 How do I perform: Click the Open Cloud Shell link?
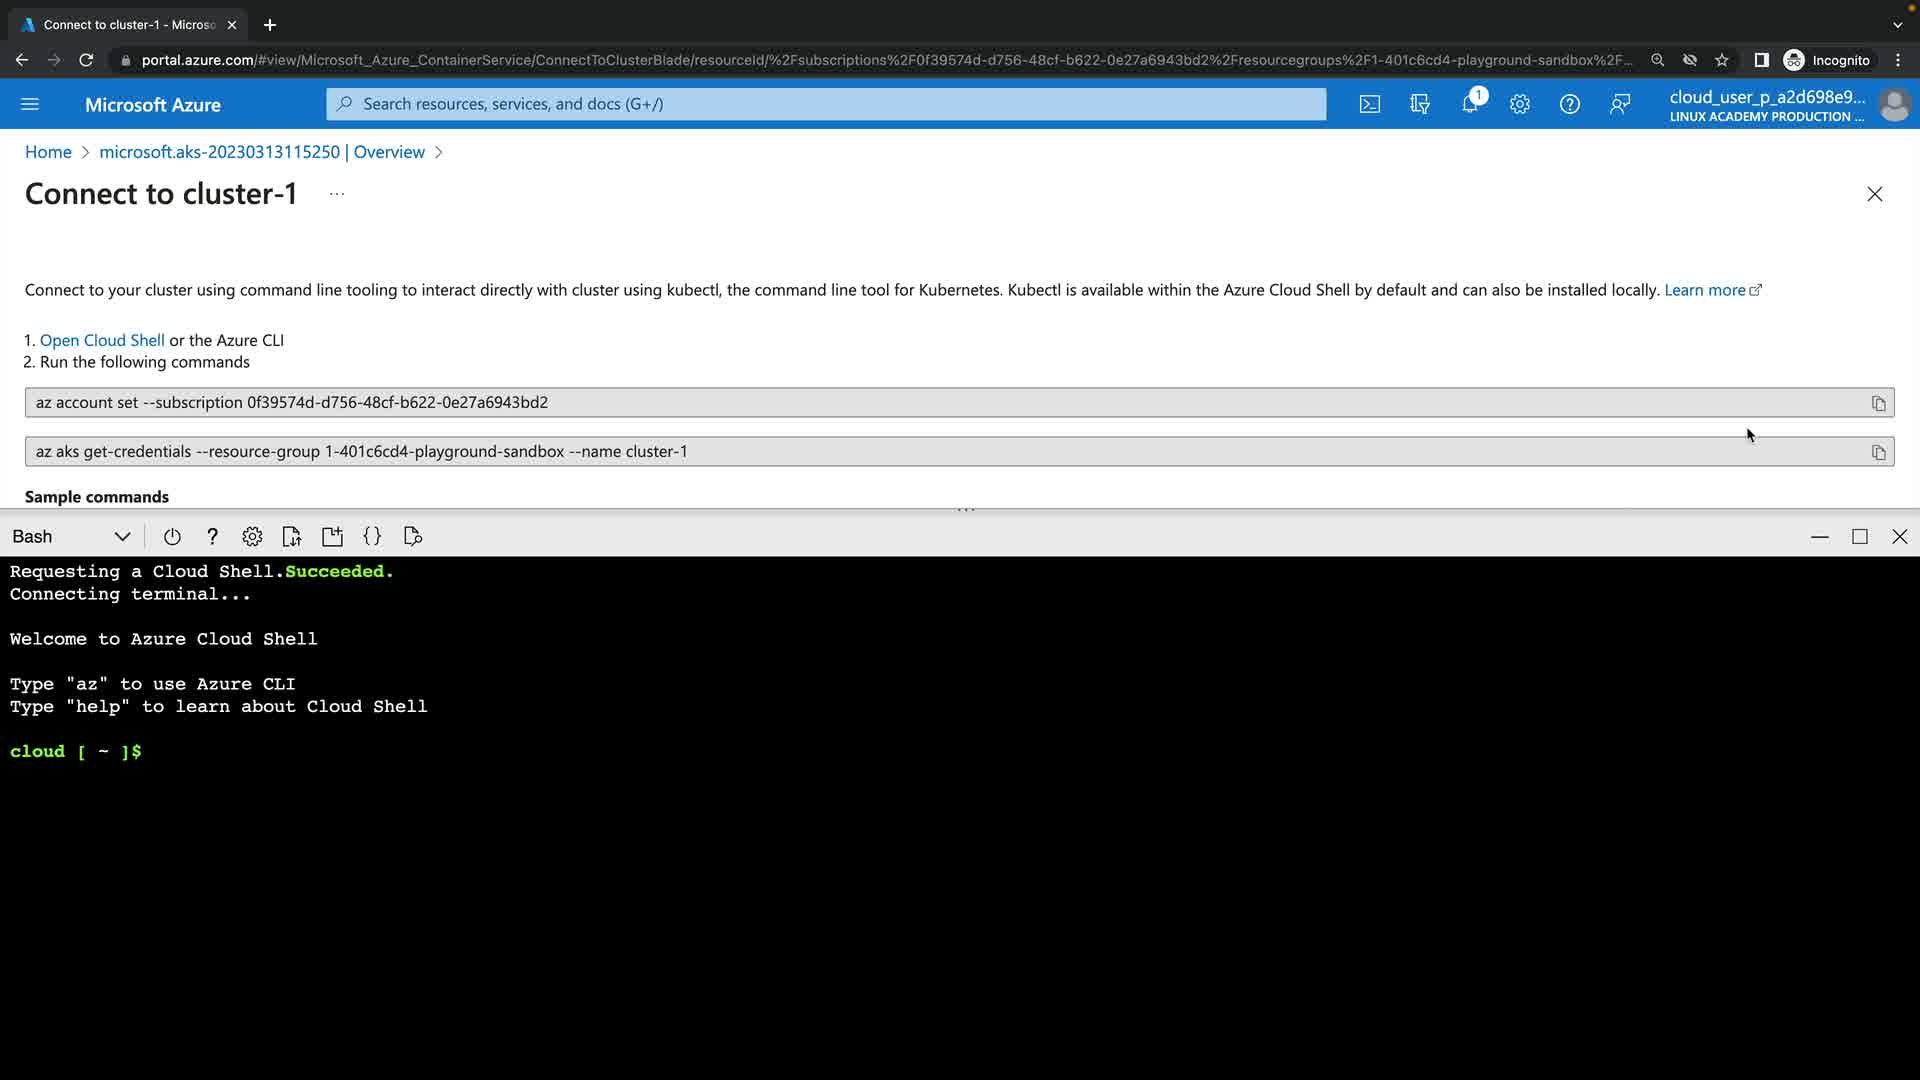point(102,340)
